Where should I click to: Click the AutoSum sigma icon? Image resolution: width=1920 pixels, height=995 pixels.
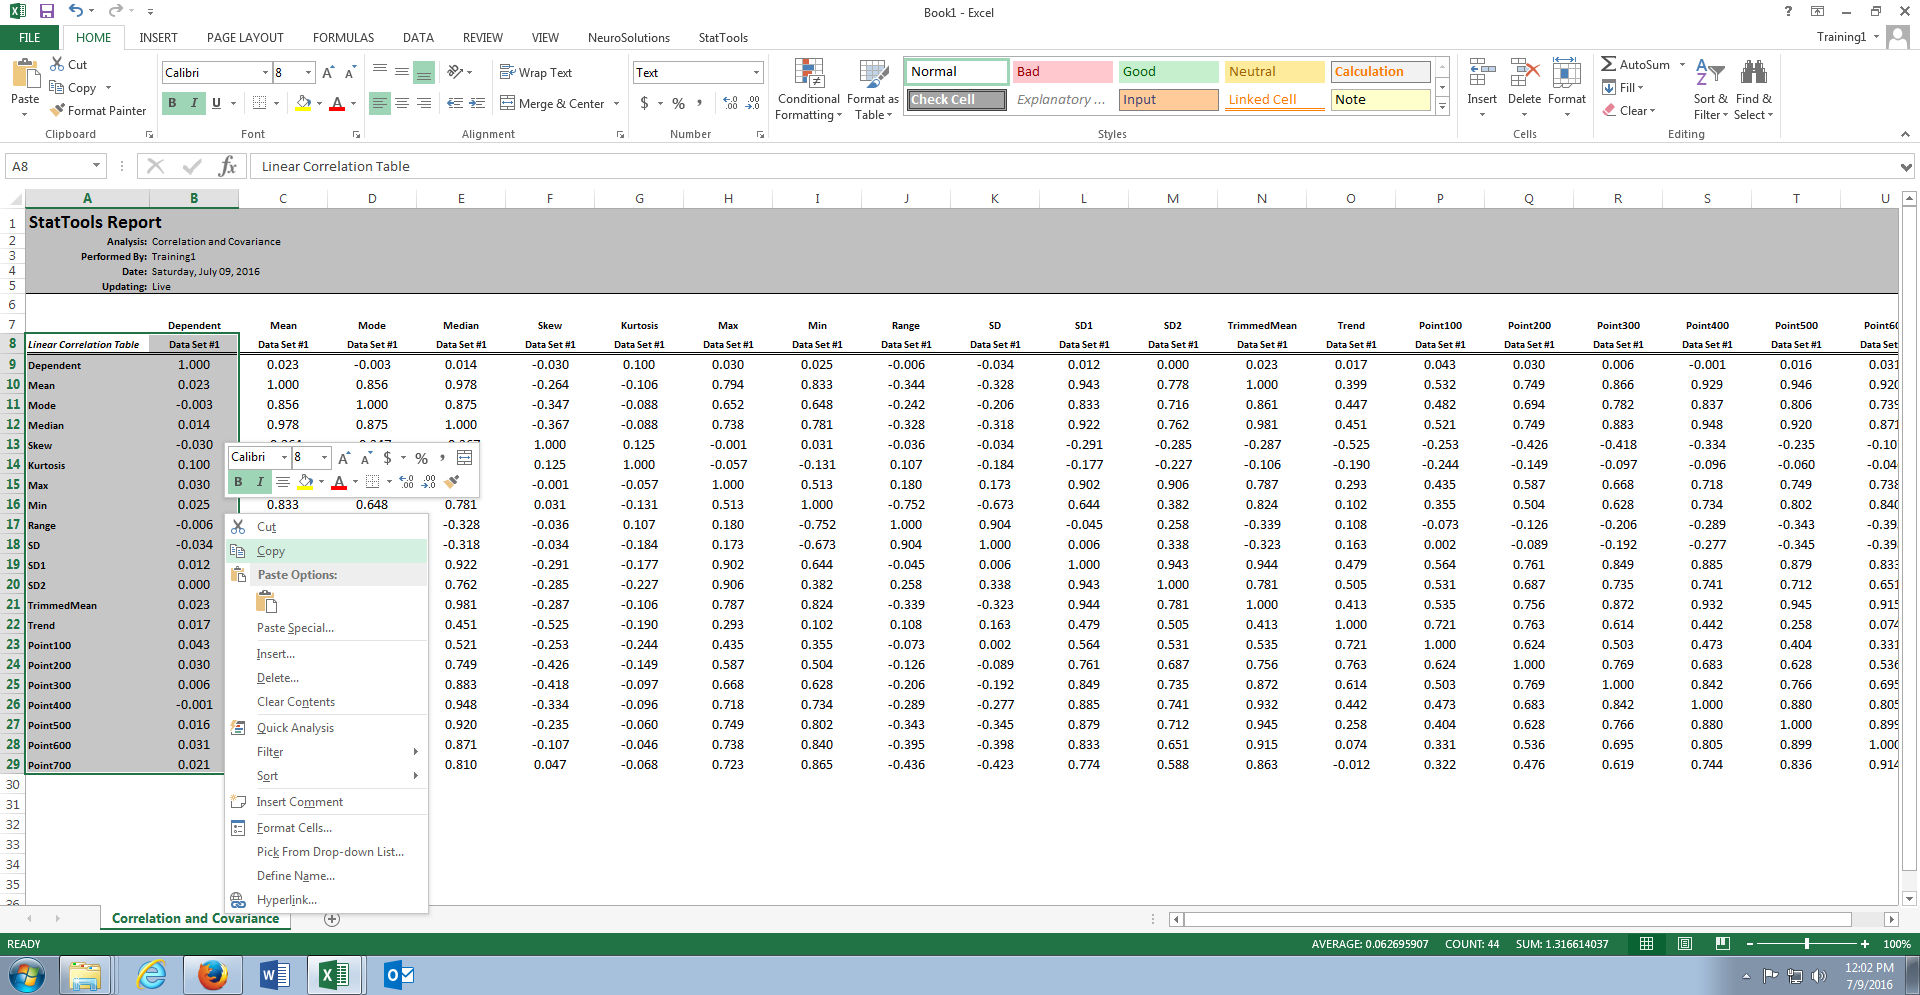pyautogui.click(x=1609, y=64)
